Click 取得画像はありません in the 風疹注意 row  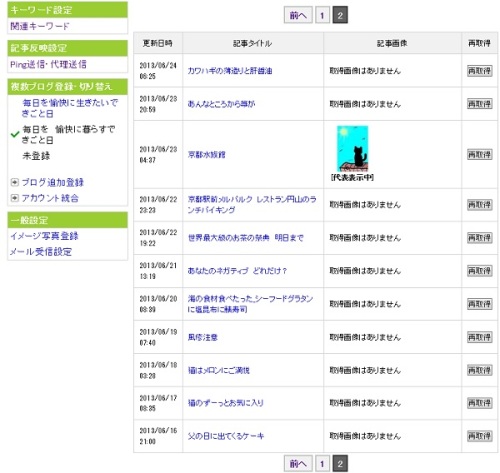(365, 337)
